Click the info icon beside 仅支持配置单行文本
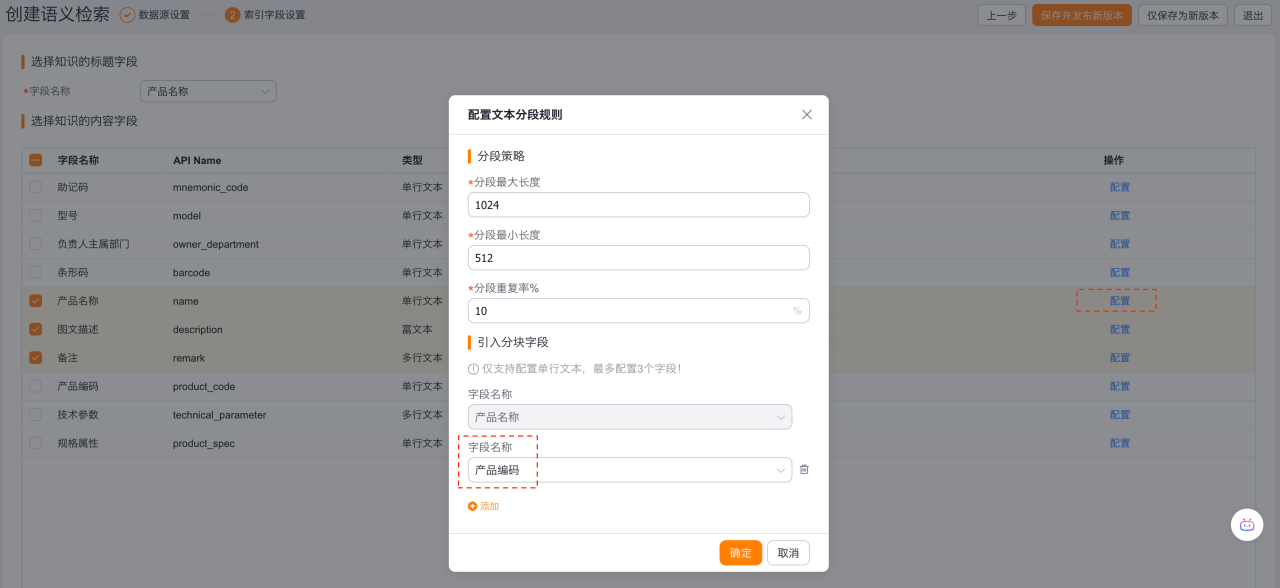The width and height of the screenshot is (1280, 588). coord(473,369)
